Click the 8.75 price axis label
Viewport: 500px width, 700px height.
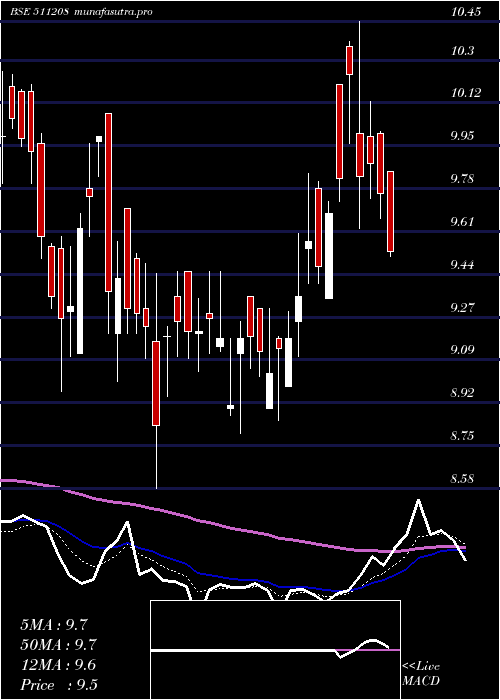coord(463,436)
